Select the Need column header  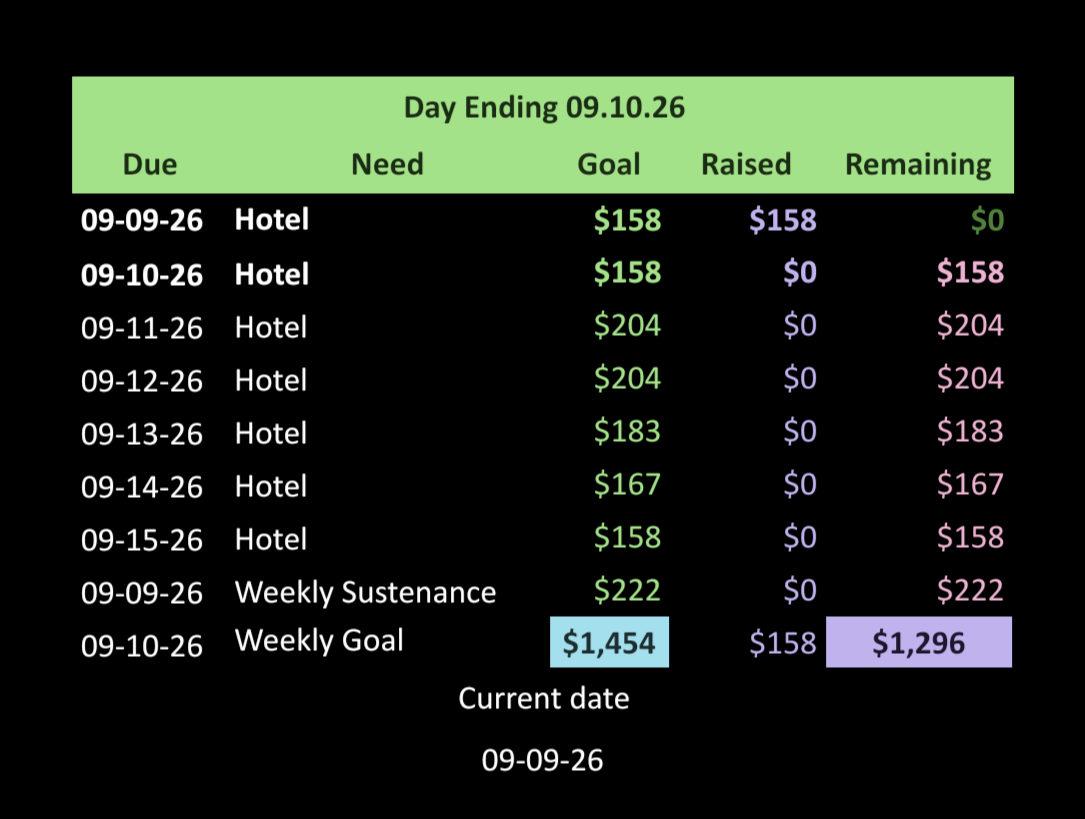pyautogui.click(x=387, y=165)
